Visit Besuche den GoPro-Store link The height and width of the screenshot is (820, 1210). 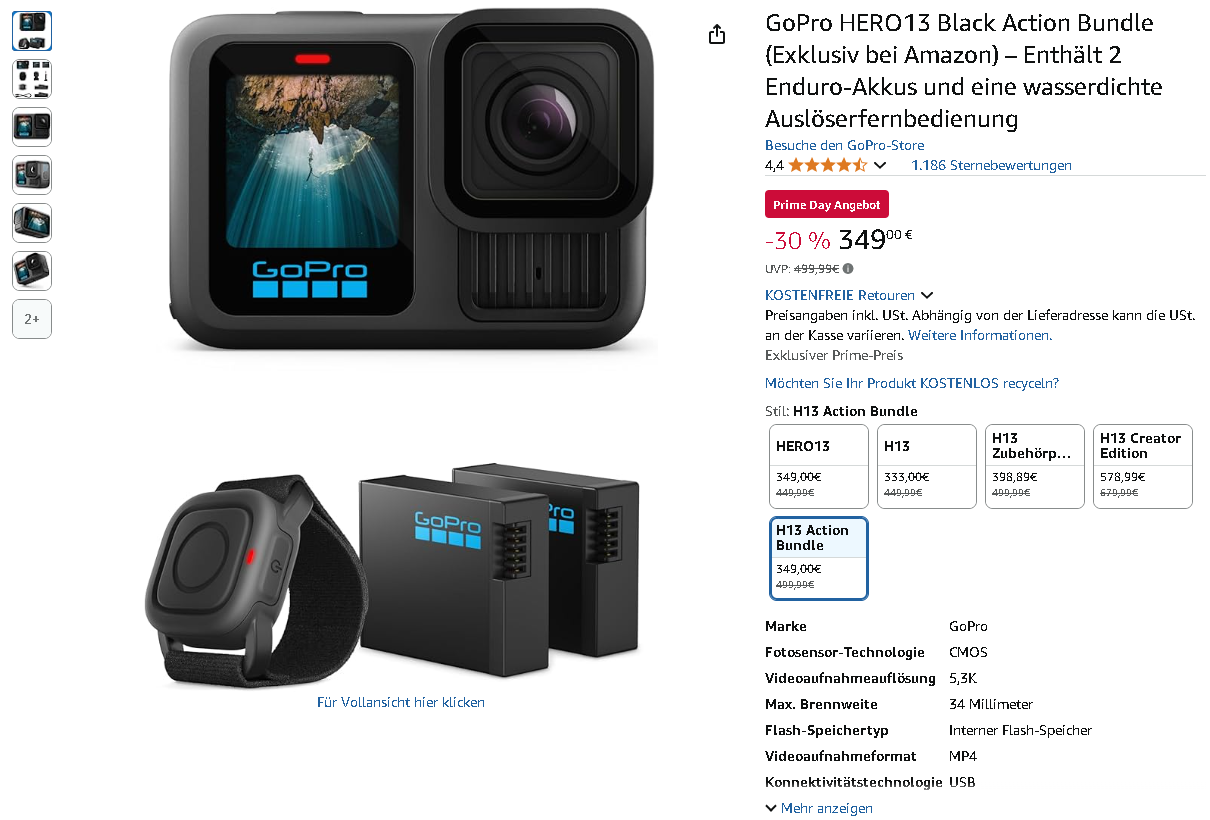point(844,145)
